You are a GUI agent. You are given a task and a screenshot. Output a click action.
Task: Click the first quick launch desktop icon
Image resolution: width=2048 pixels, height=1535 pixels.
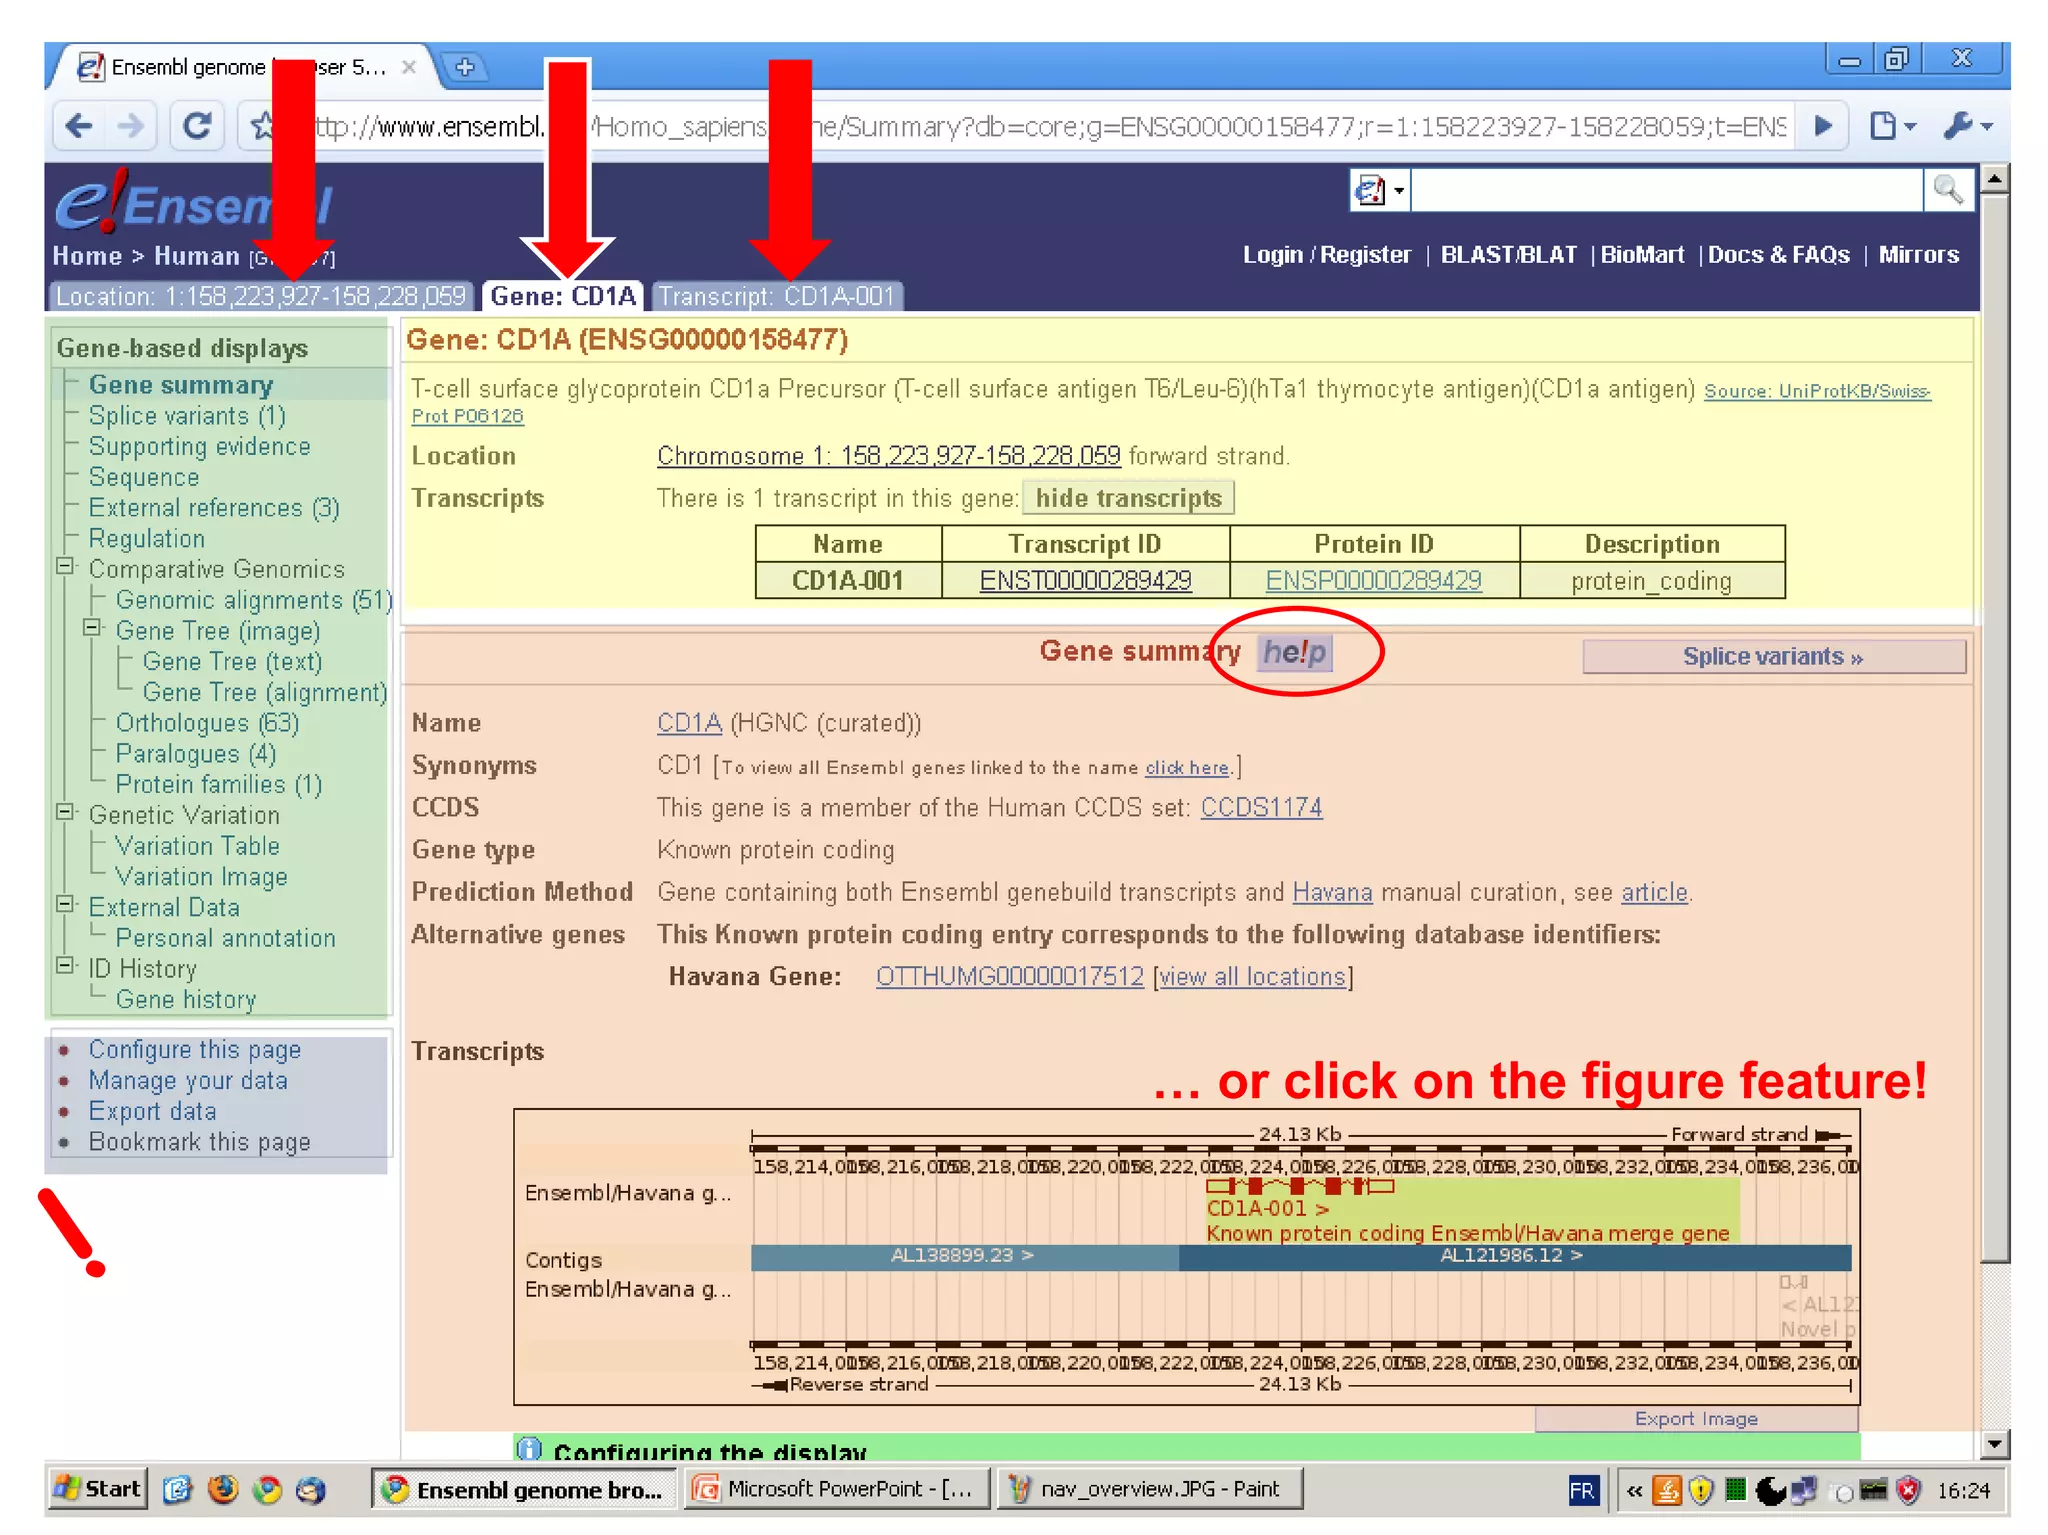coord(178,1489)
